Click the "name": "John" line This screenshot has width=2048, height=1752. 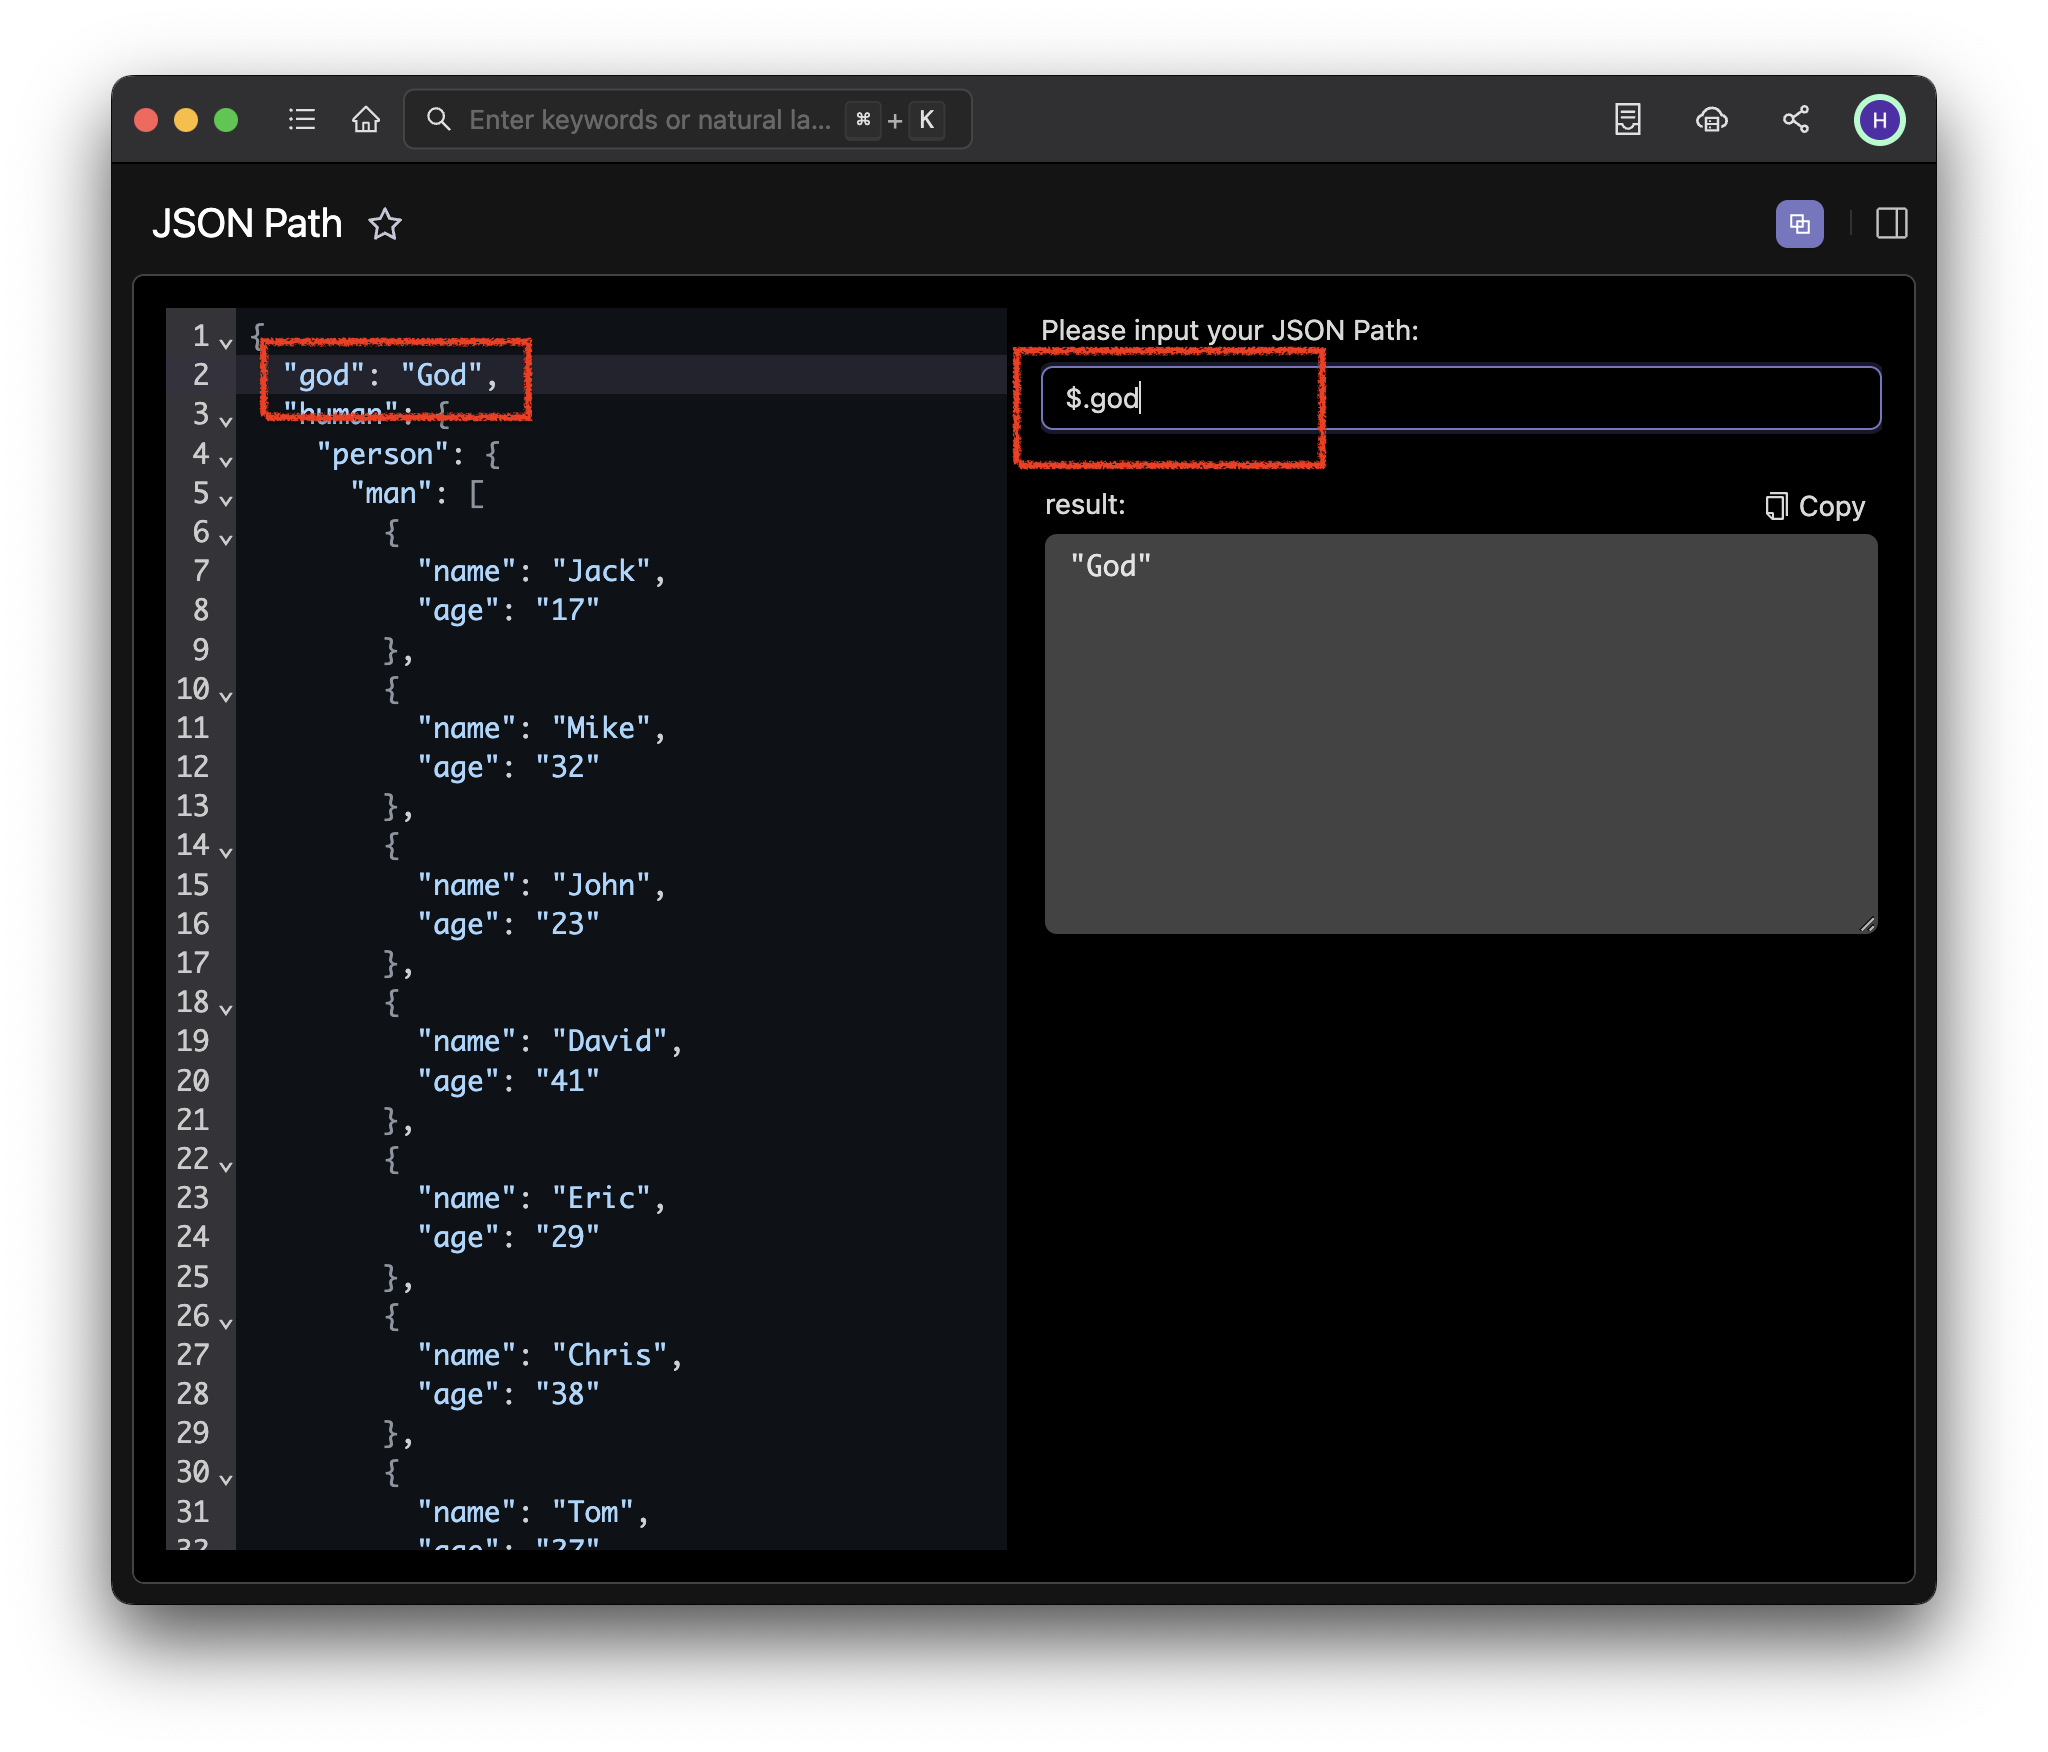[x=541, y=885]
